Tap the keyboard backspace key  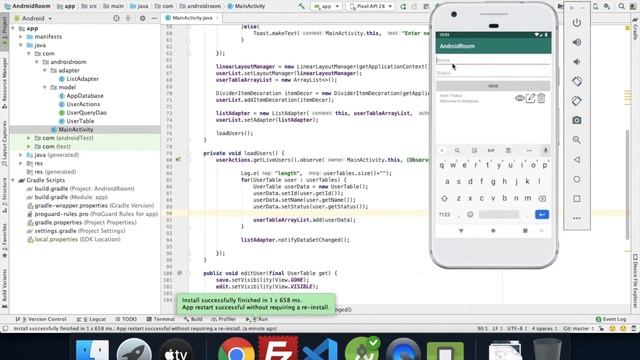(x=542, y=198)
